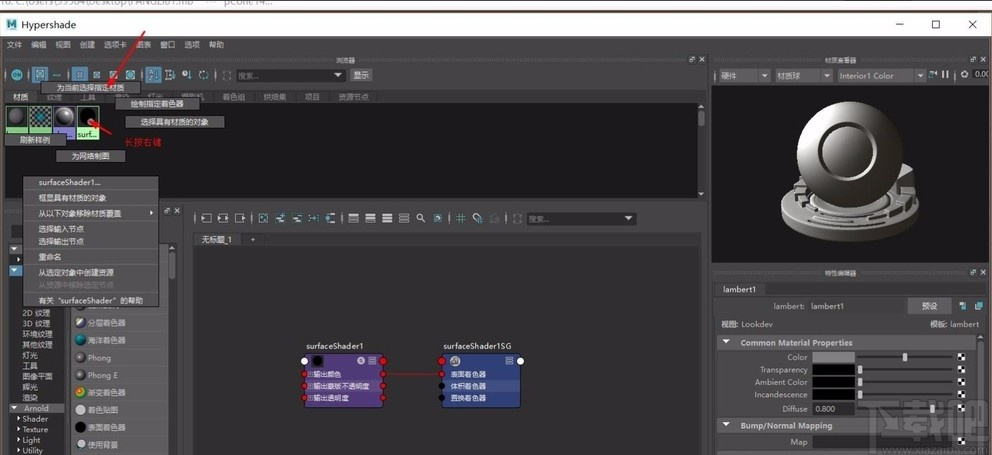Viewport: 992px width, 455px height.
Task: Click remove selected nodes from graph icon
Action: (x=297, y=218)
